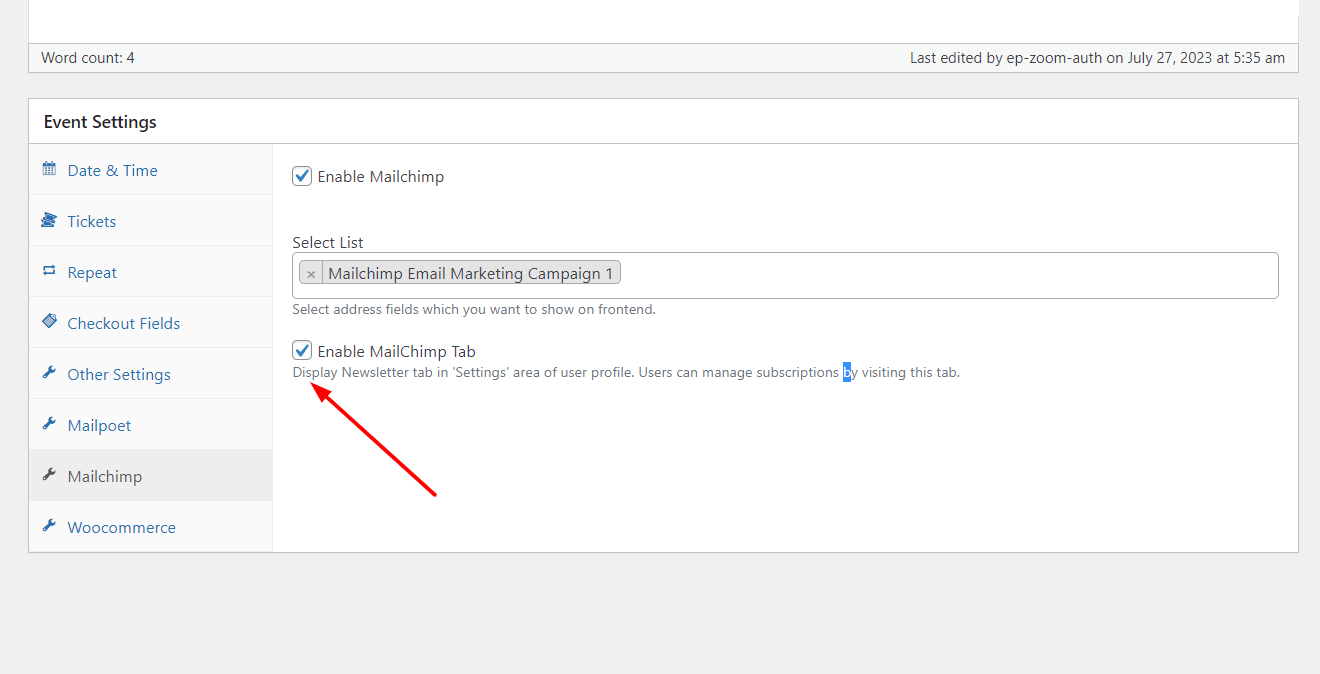1320x674 pixels.
Task: Remove Mailchimp Email Marketing Campaign 1 tag
Action: [311, 274]
